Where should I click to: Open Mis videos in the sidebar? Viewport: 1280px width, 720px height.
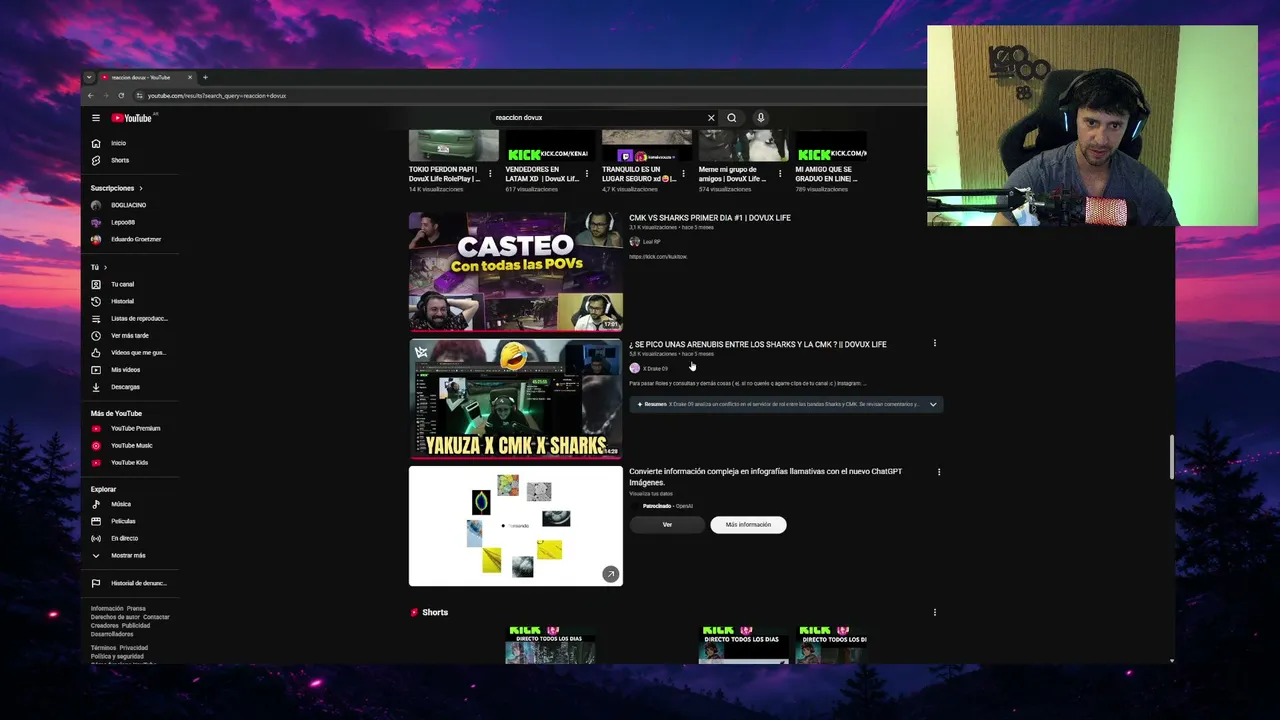click(125, 369)
